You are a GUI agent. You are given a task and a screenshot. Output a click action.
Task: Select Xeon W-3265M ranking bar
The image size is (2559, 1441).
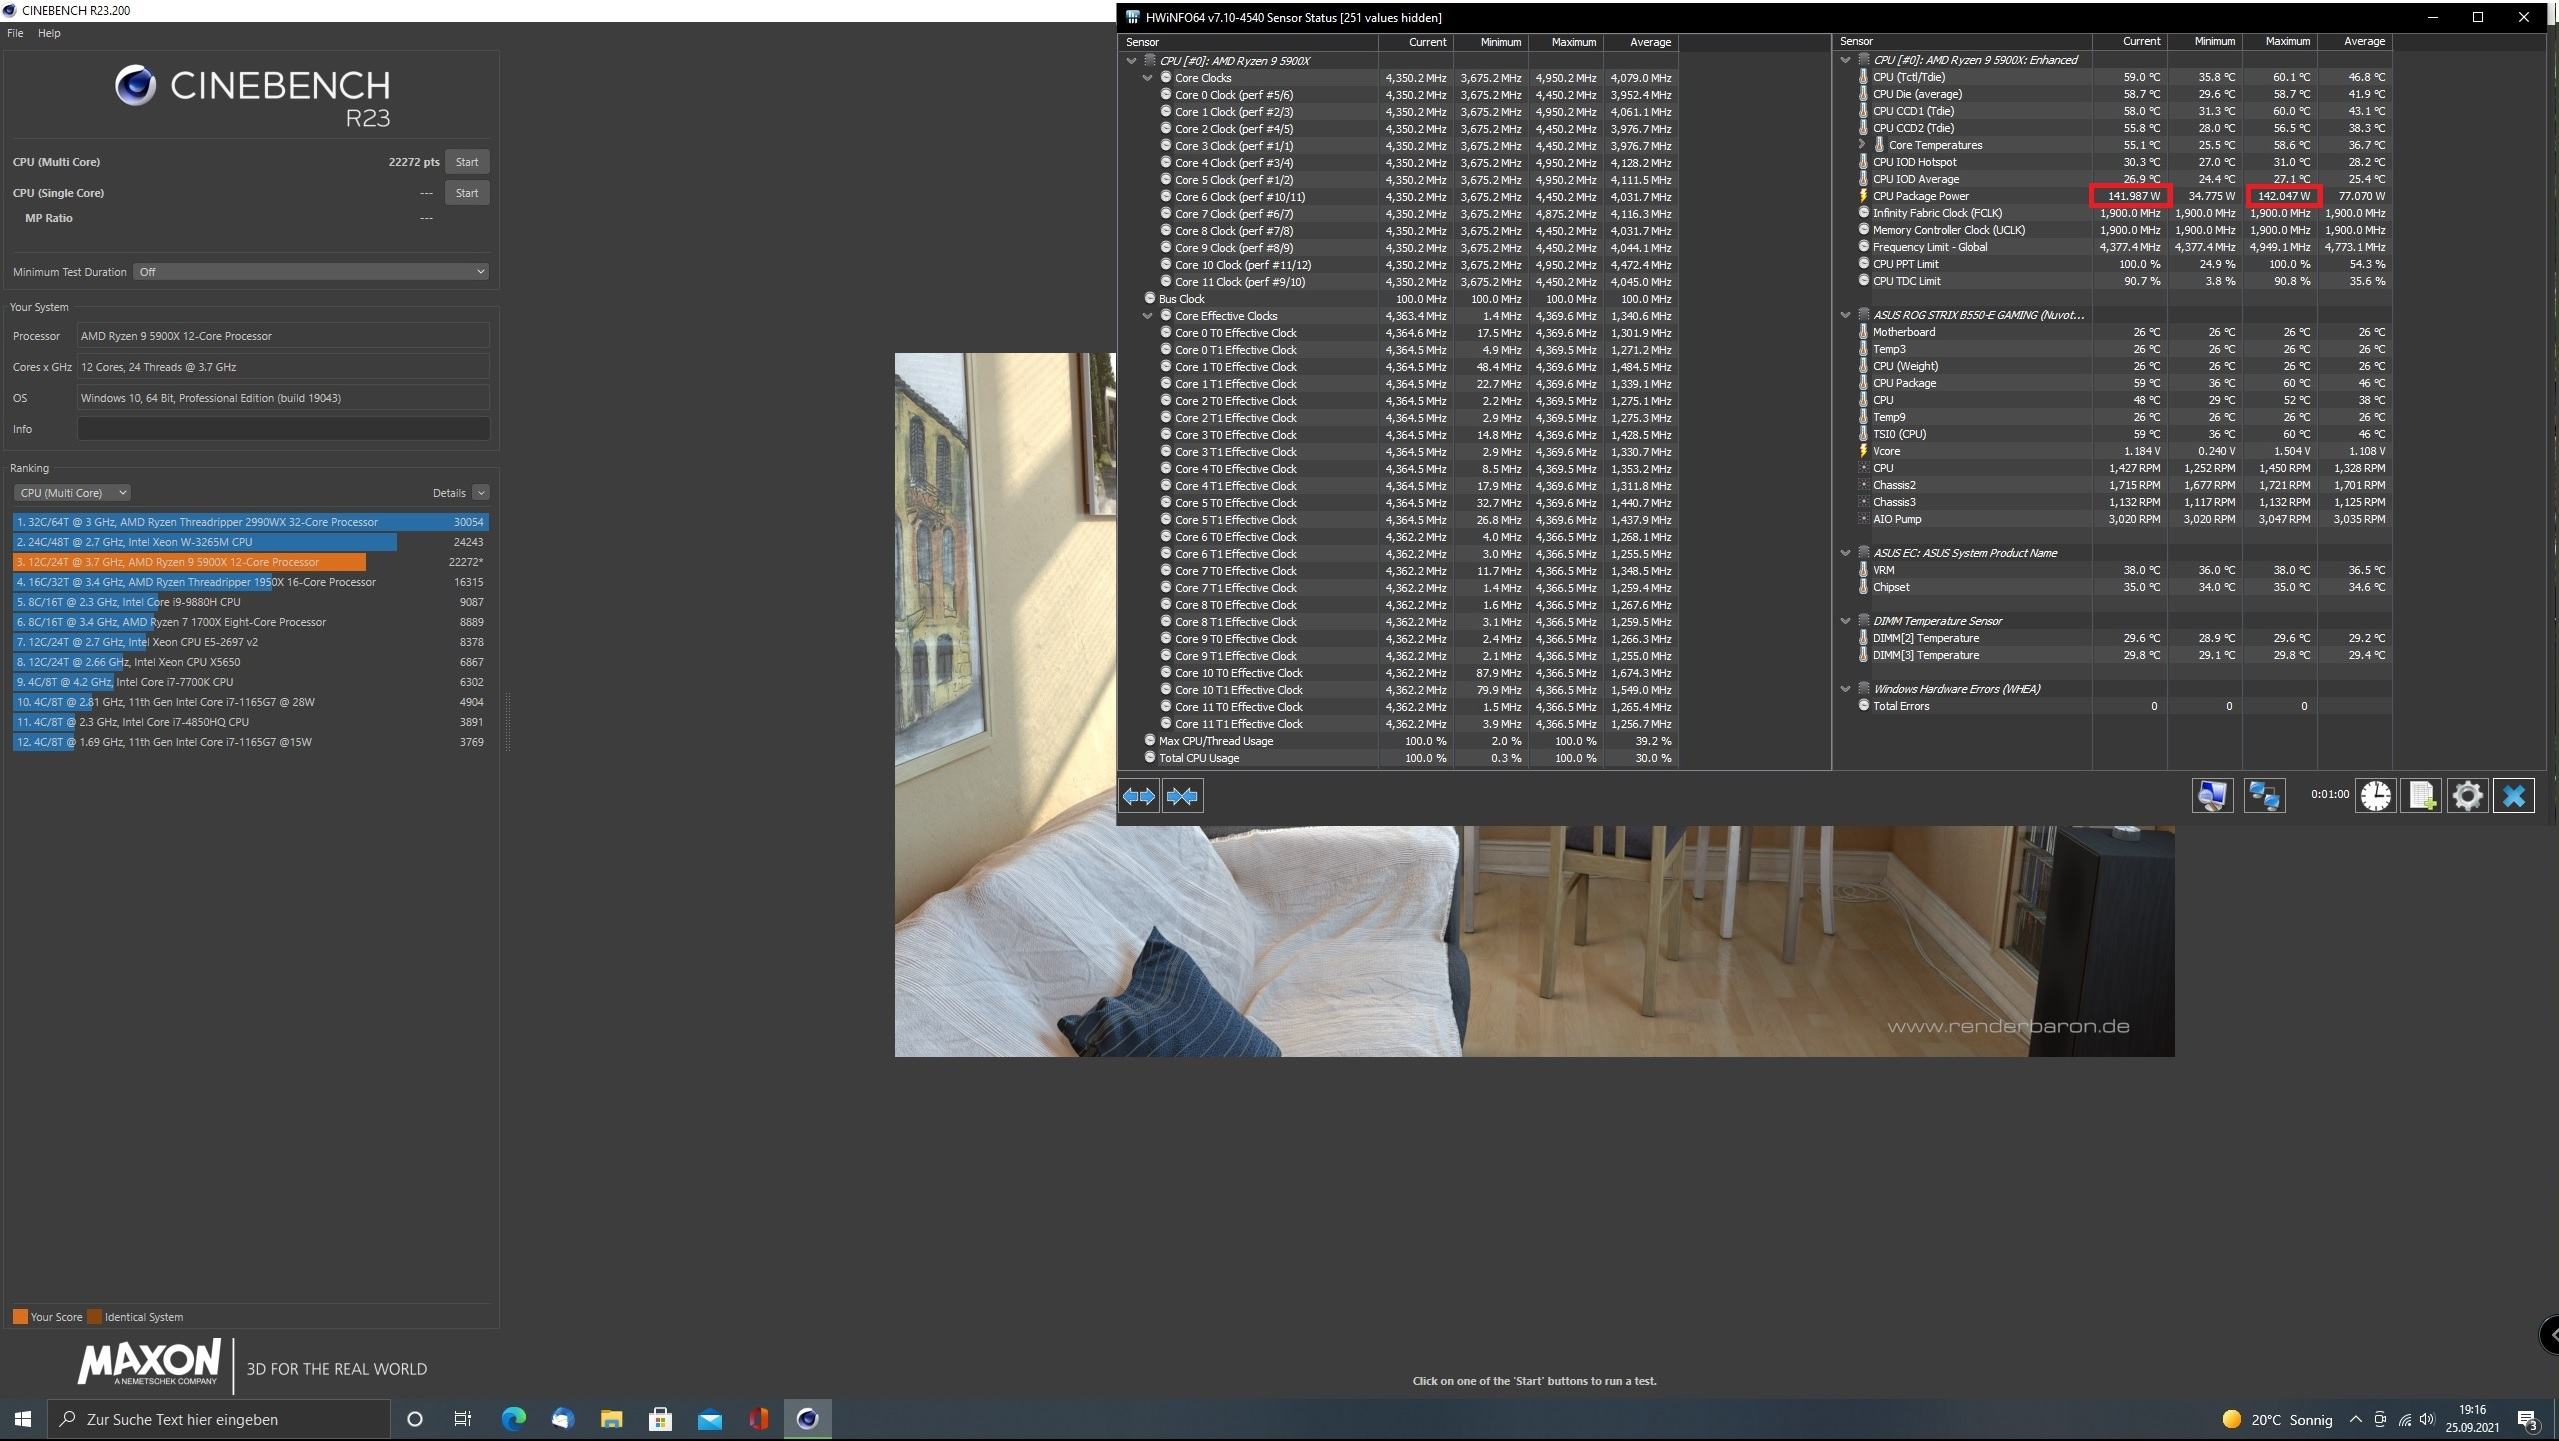[250, 542]
